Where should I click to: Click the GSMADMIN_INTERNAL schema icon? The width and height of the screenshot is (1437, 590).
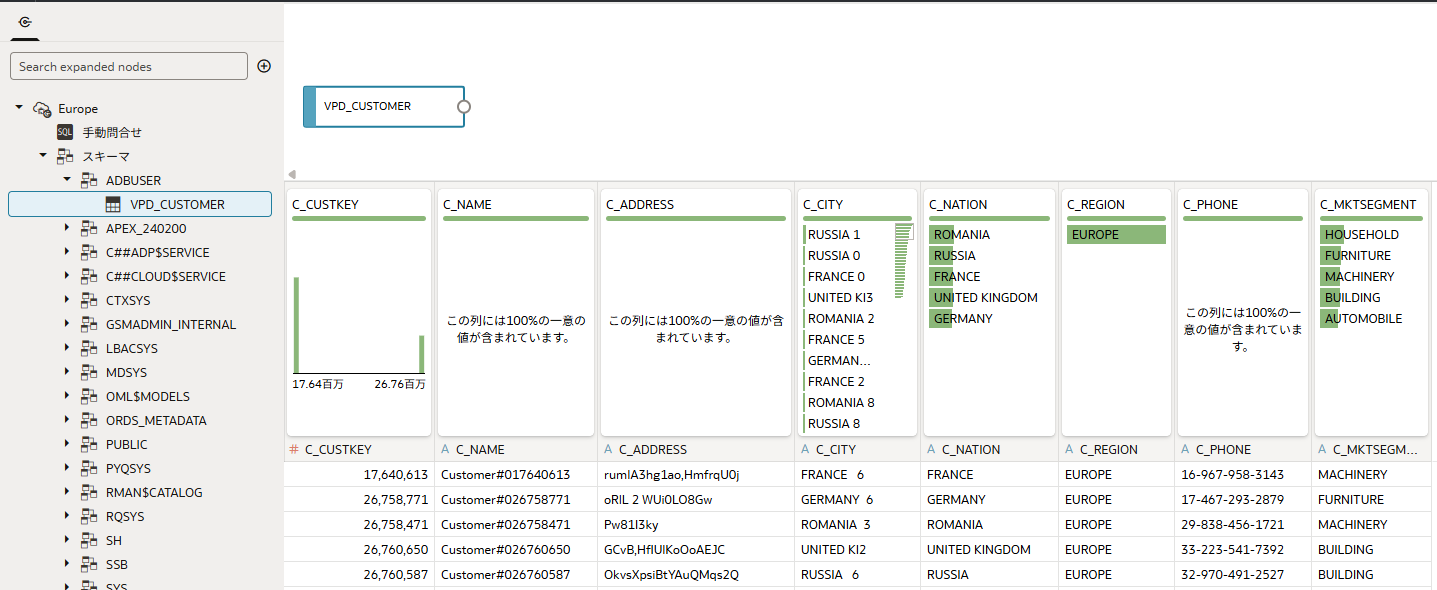(89, 324)
